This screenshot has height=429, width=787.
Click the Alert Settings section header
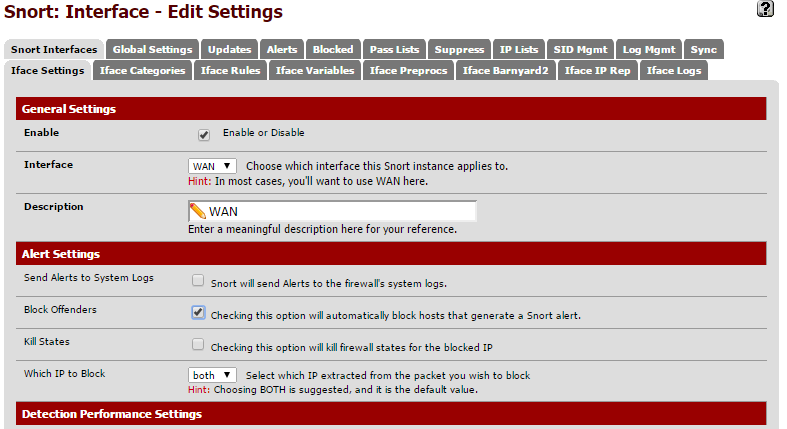(391, 253)
